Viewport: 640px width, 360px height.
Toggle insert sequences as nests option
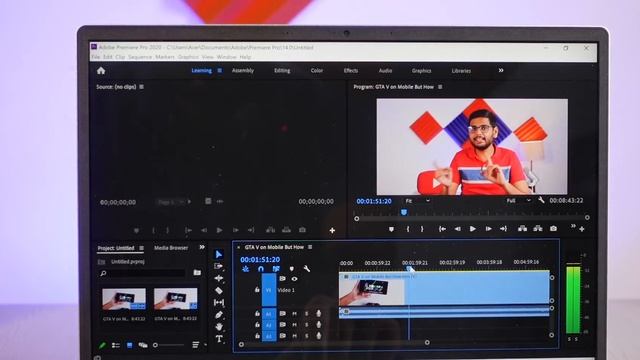click(245, 269)
